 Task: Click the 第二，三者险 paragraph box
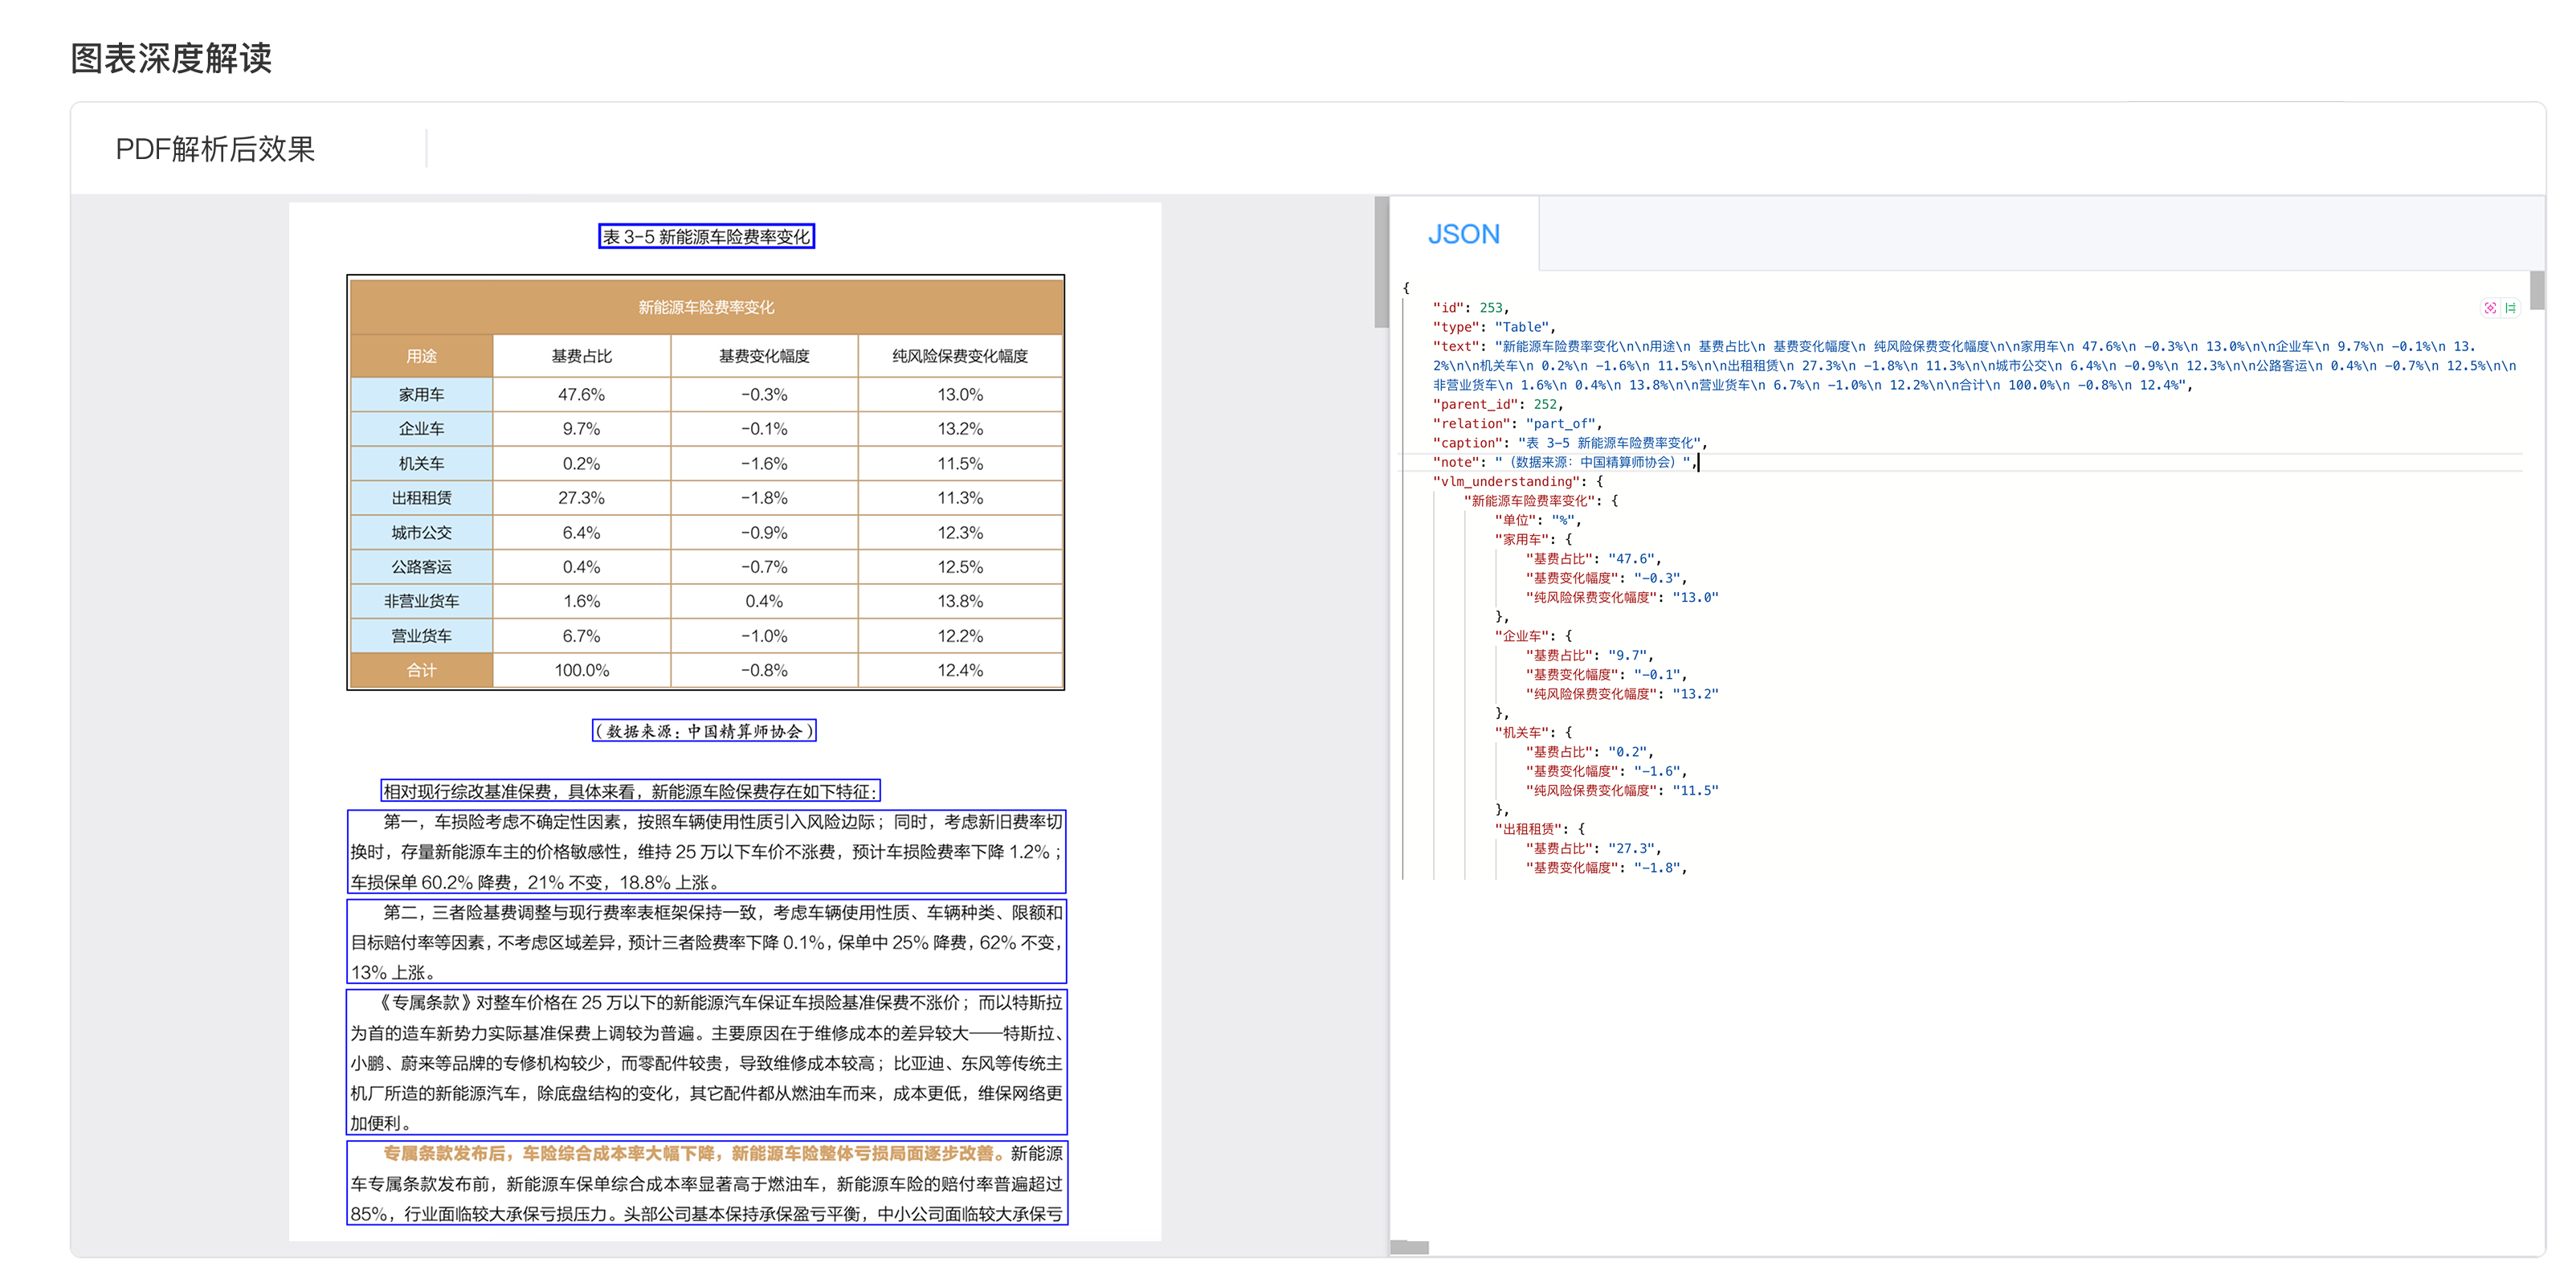click(706, 942)
